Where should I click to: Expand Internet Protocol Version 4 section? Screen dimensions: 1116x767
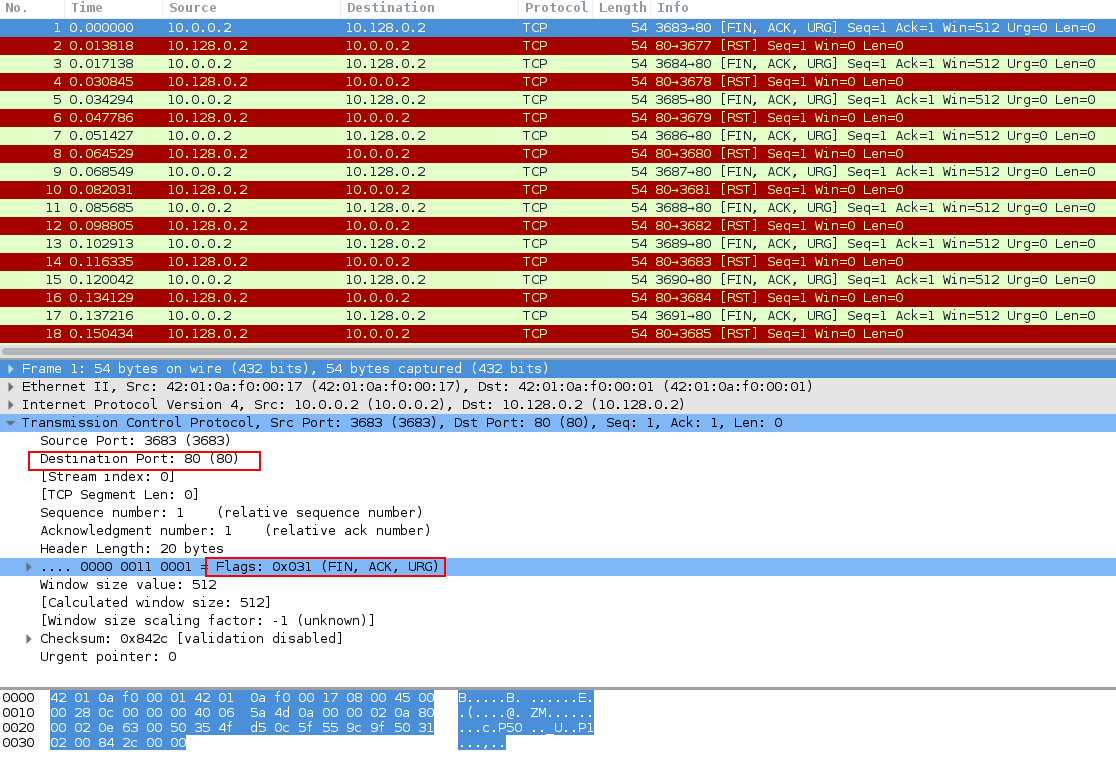(x=11, y=404)
